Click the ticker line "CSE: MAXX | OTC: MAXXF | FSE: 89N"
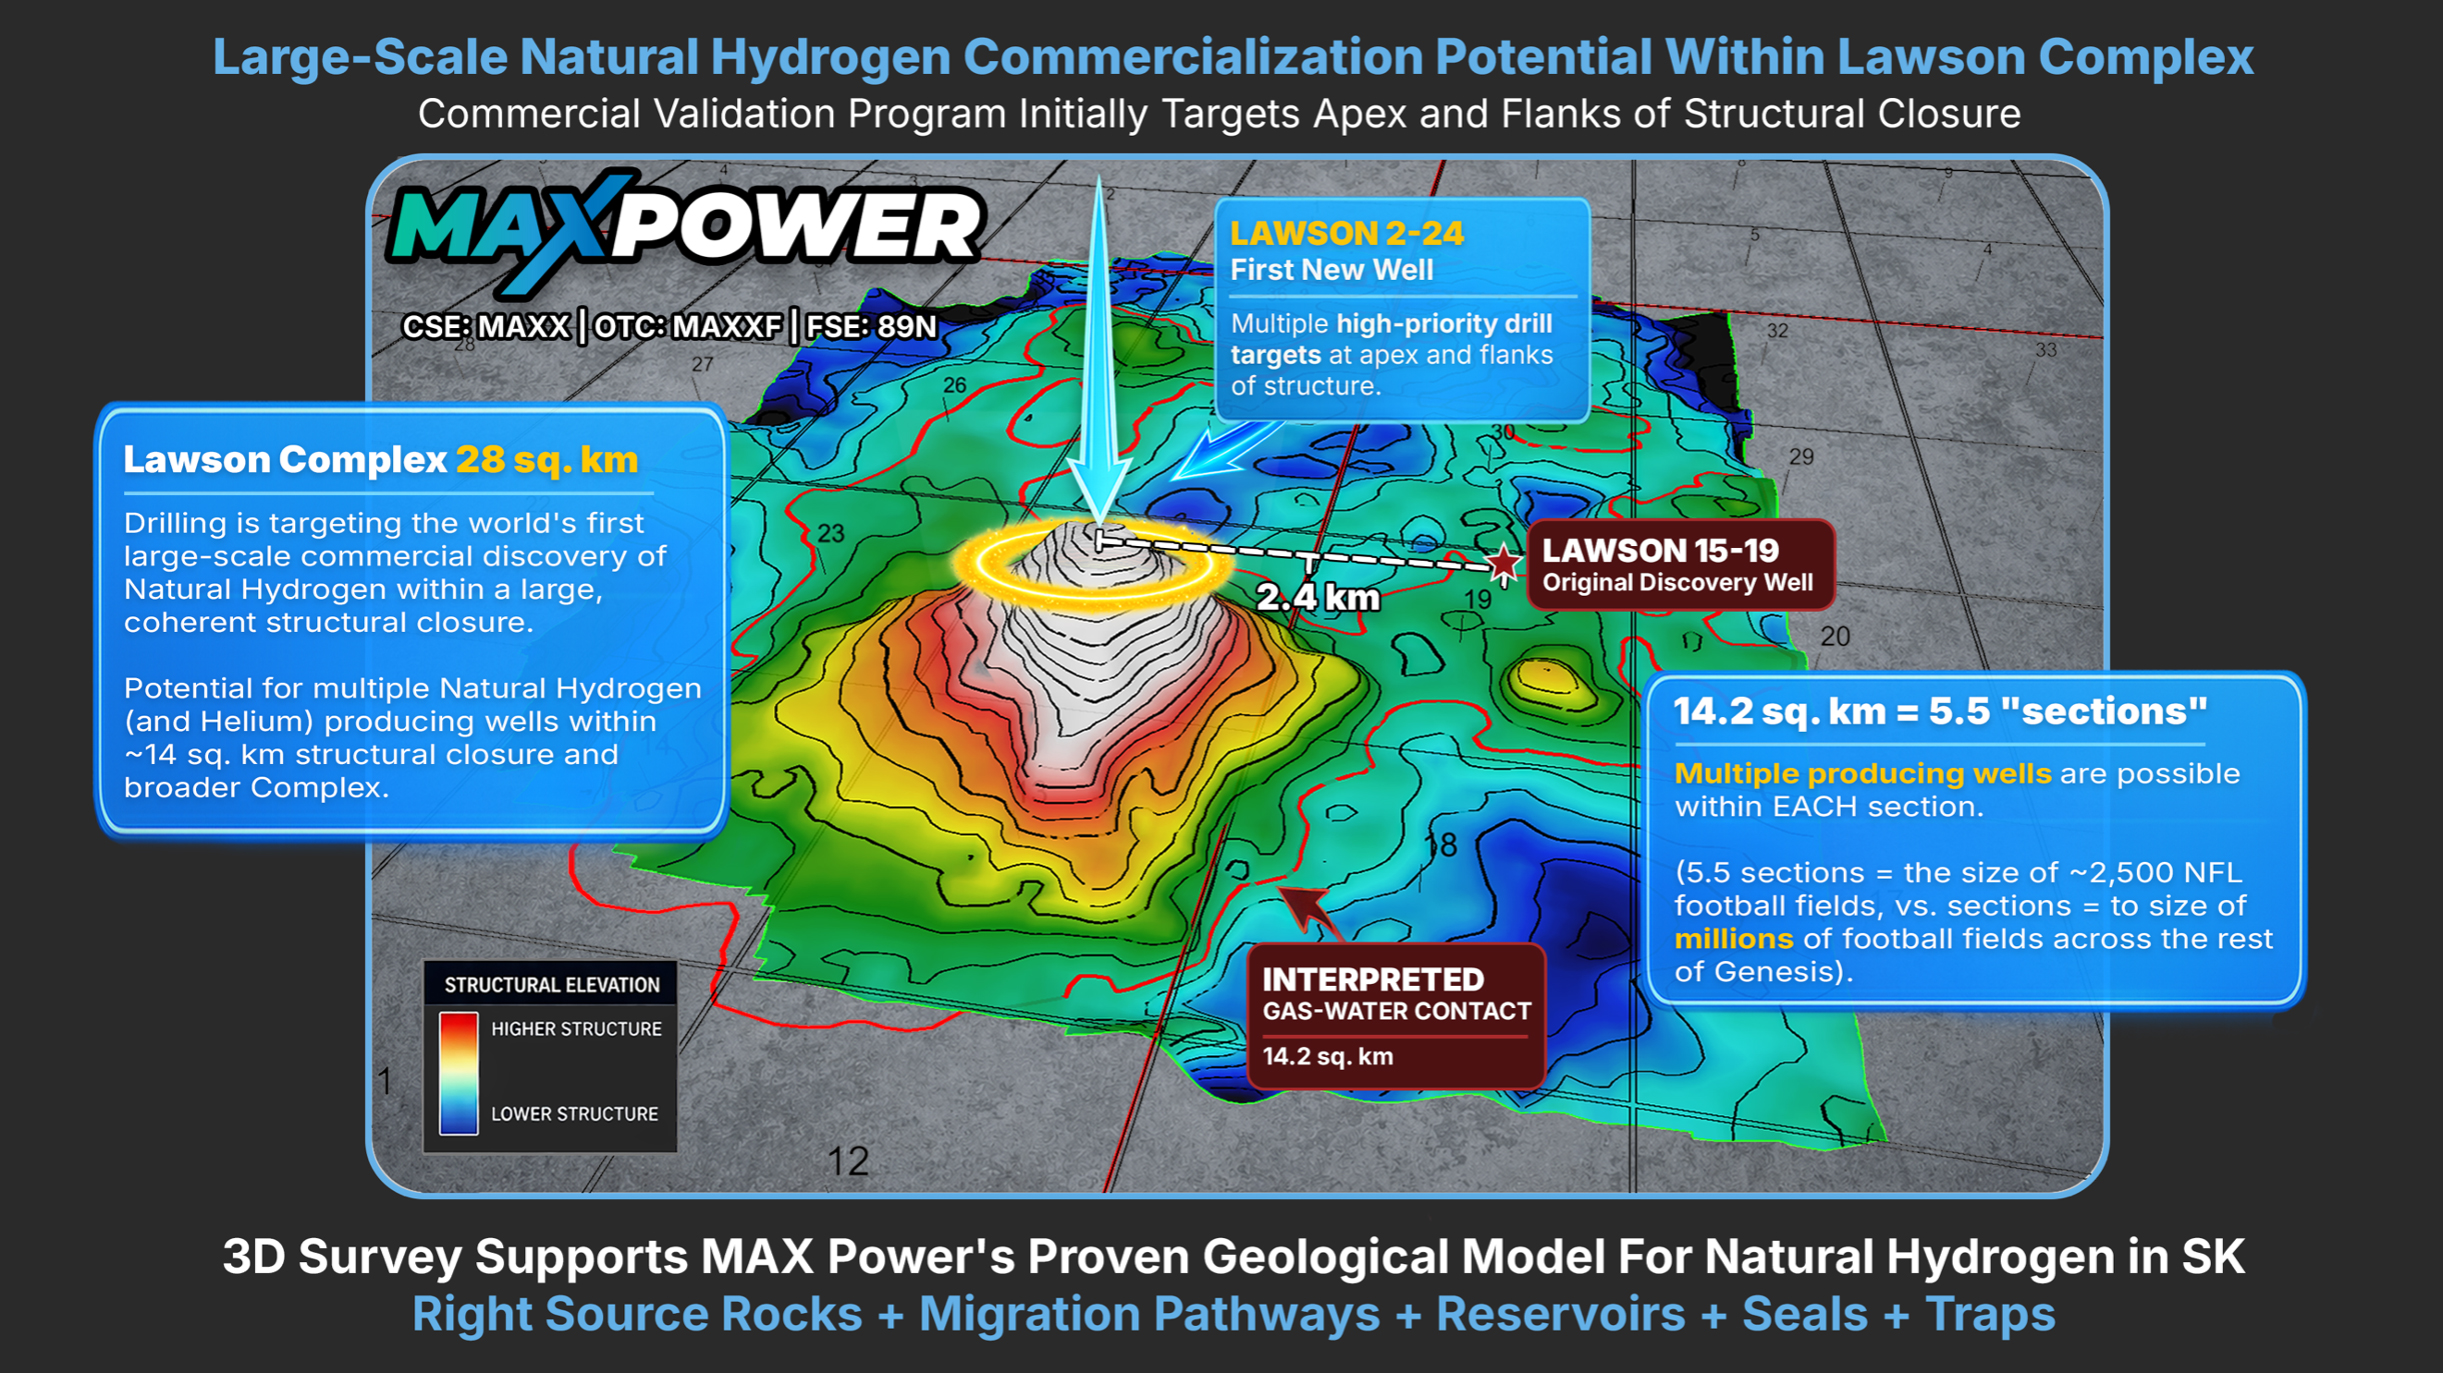This screenshot has height=1375, width=2447. pos(670,327)
